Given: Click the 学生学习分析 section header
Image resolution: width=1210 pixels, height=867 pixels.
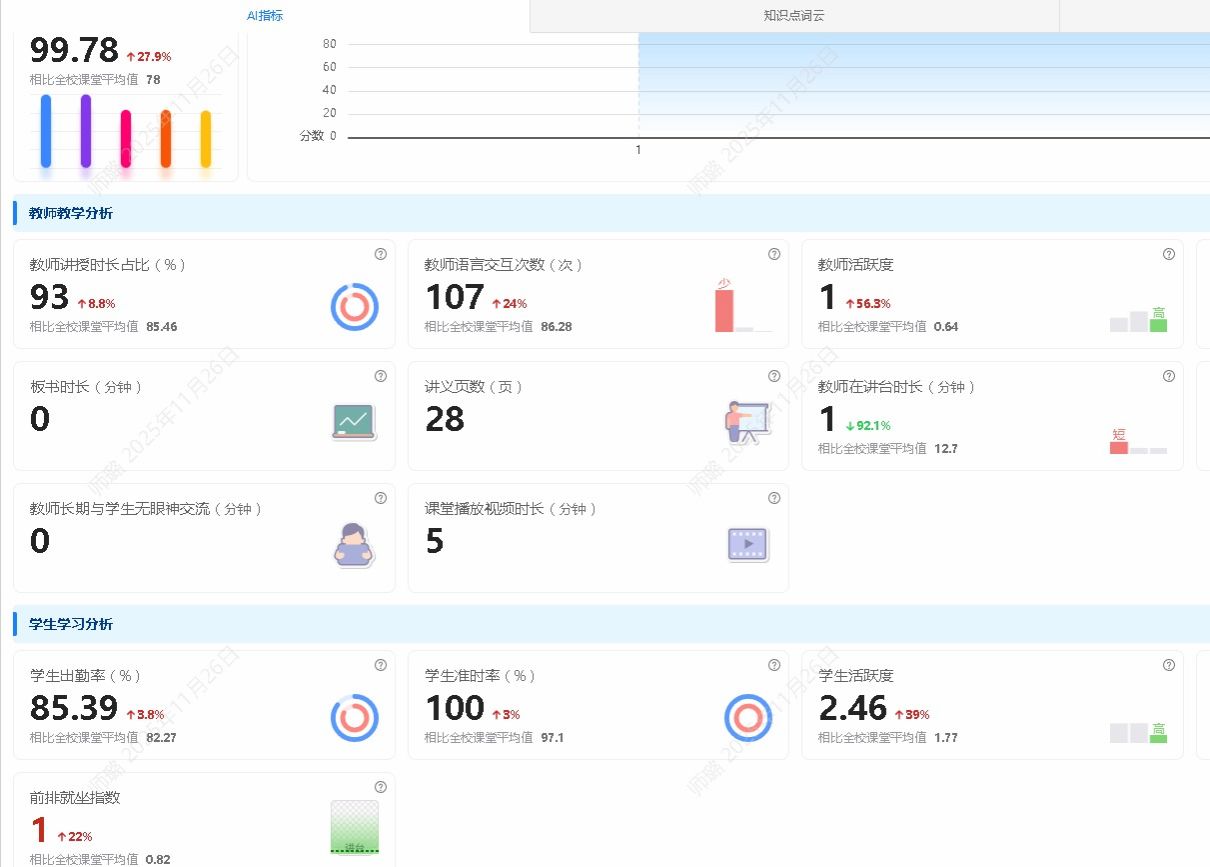Looking at the screenshot, I should [71, 624].
